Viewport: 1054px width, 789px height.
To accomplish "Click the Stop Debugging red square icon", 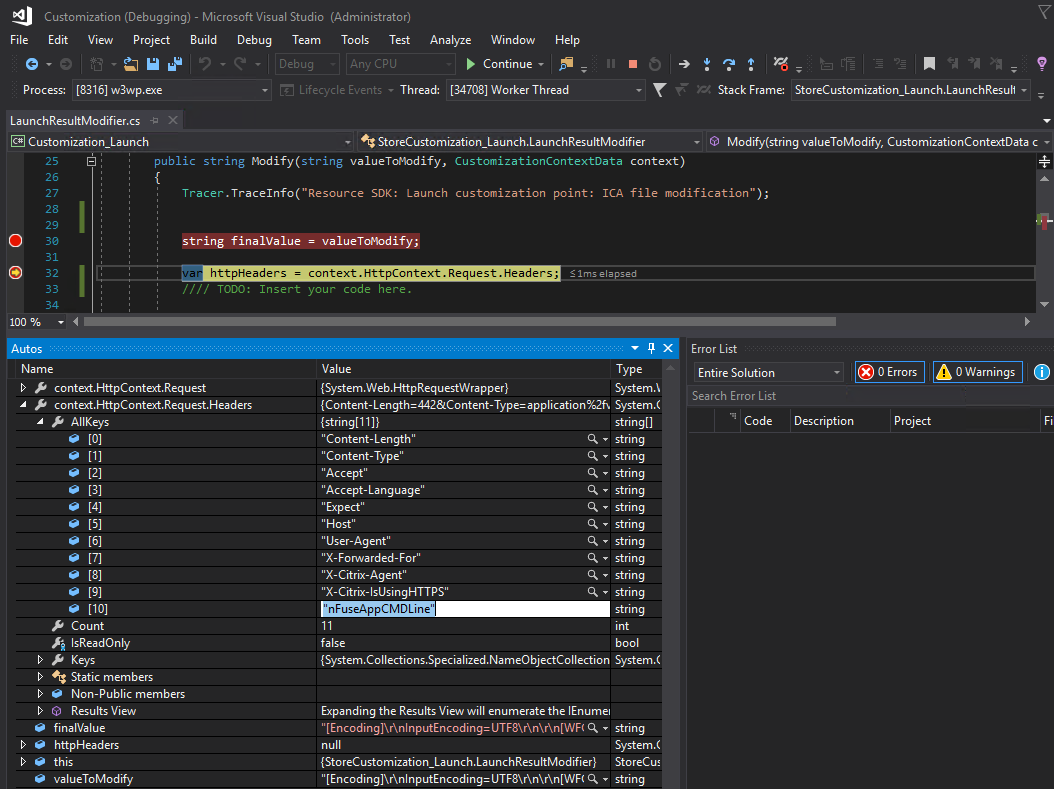I will click(632, 64).
